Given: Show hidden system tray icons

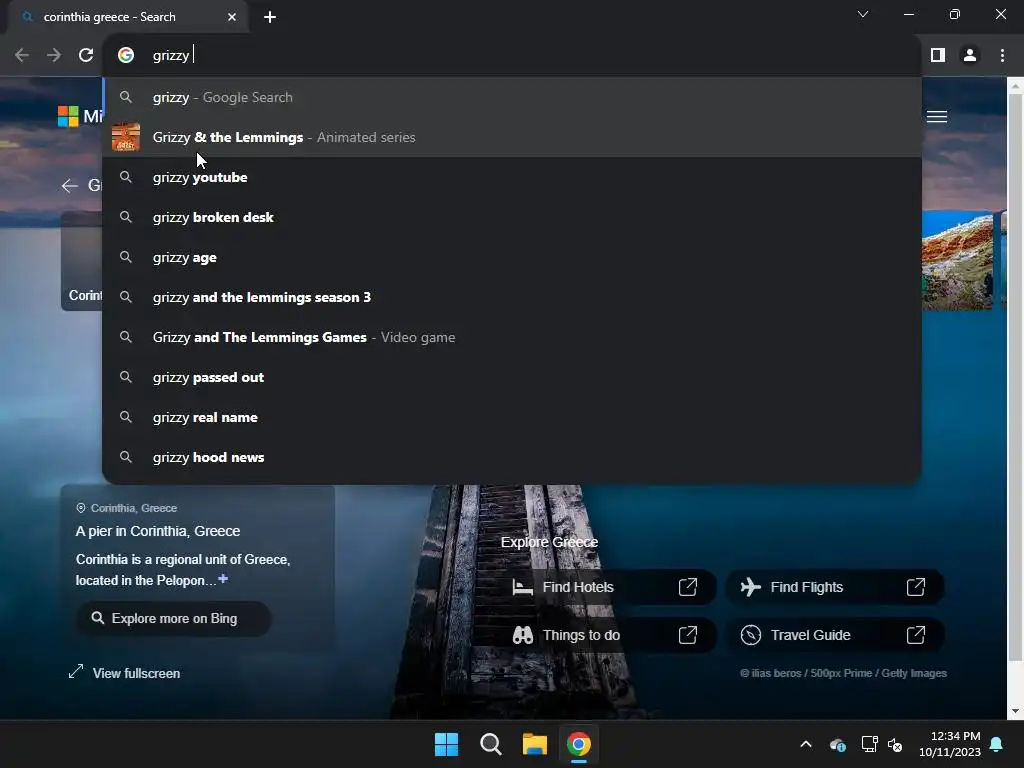Looking at the screenshot, I should coord(806,744).
